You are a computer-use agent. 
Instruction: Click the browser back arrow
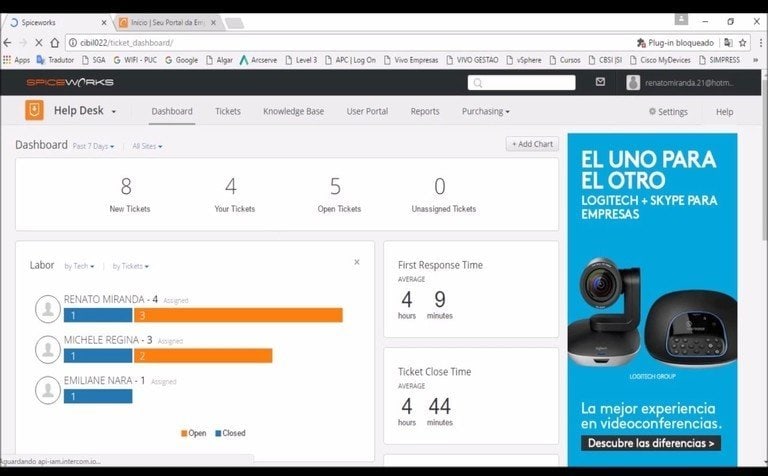point(7,43)
